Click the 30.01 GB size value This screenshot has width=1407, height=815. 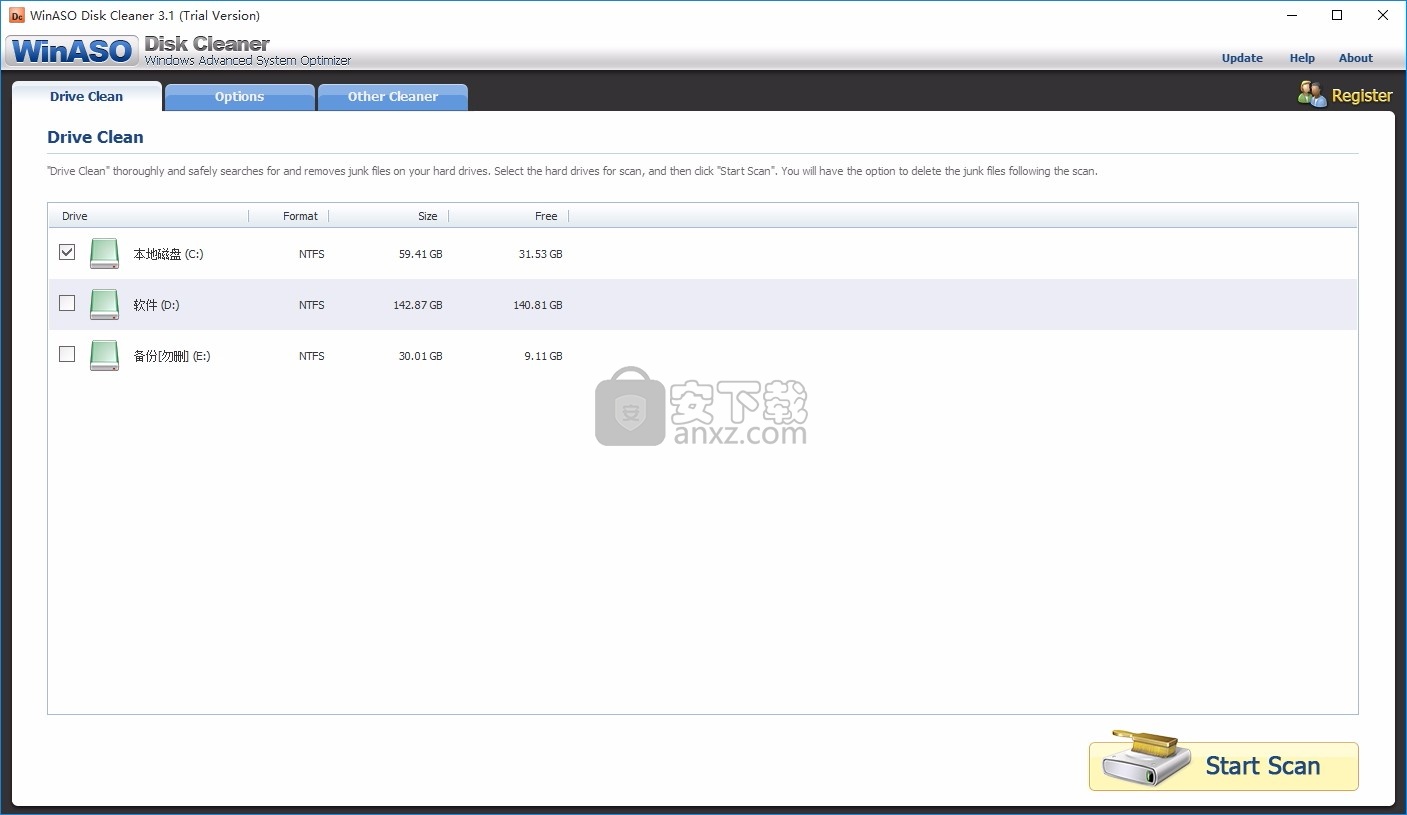pyautogui.click(x=420, y=356)
